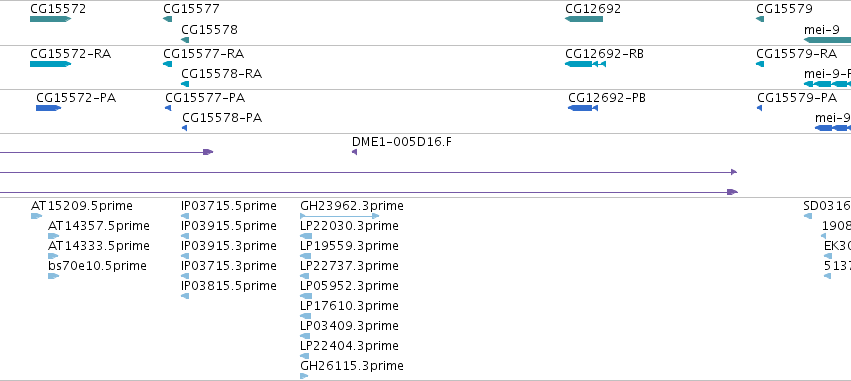Click the mei-9 gene glyph
This screenshot has width=851, height=381.
[827, 40]
